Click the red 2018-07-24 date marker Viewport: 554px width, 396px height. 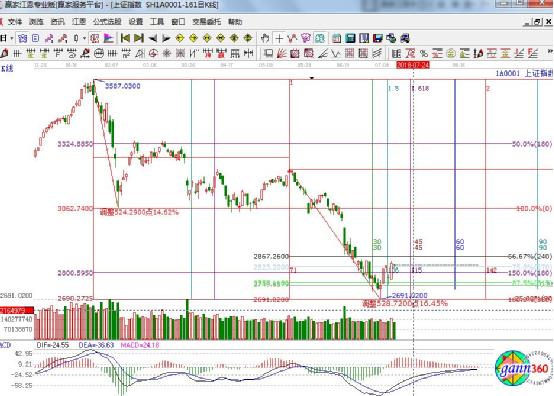[413, 65]
